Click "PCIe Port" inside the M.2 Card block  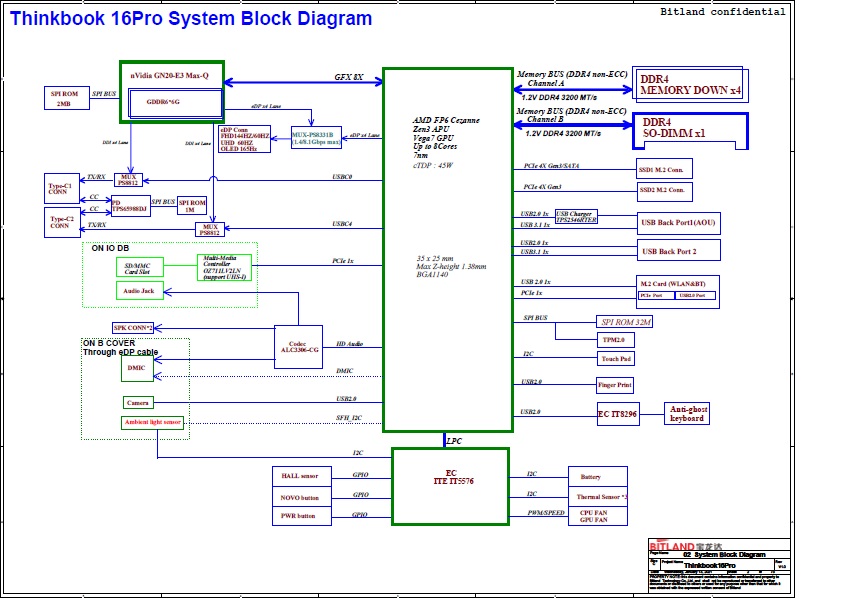pyautogui.click(x=656, y=295)
